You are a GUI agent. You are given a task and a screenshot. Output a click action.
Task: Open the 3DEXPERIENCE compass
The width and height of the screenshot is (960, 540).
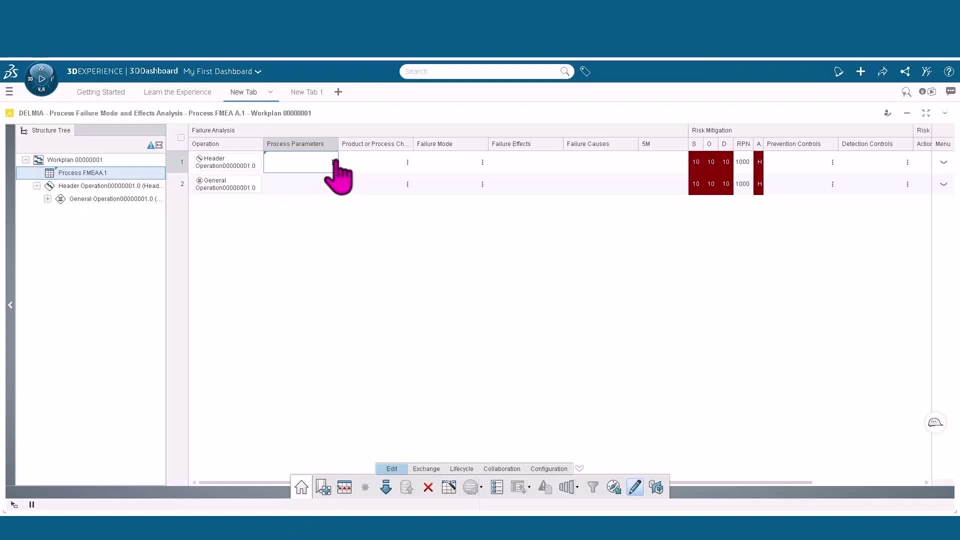point(41,78)
